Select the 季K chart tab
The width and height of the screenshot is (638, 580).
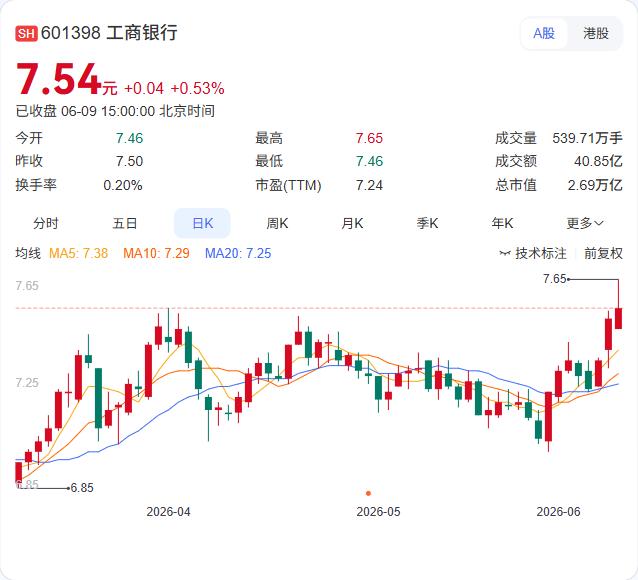(427, 223)
